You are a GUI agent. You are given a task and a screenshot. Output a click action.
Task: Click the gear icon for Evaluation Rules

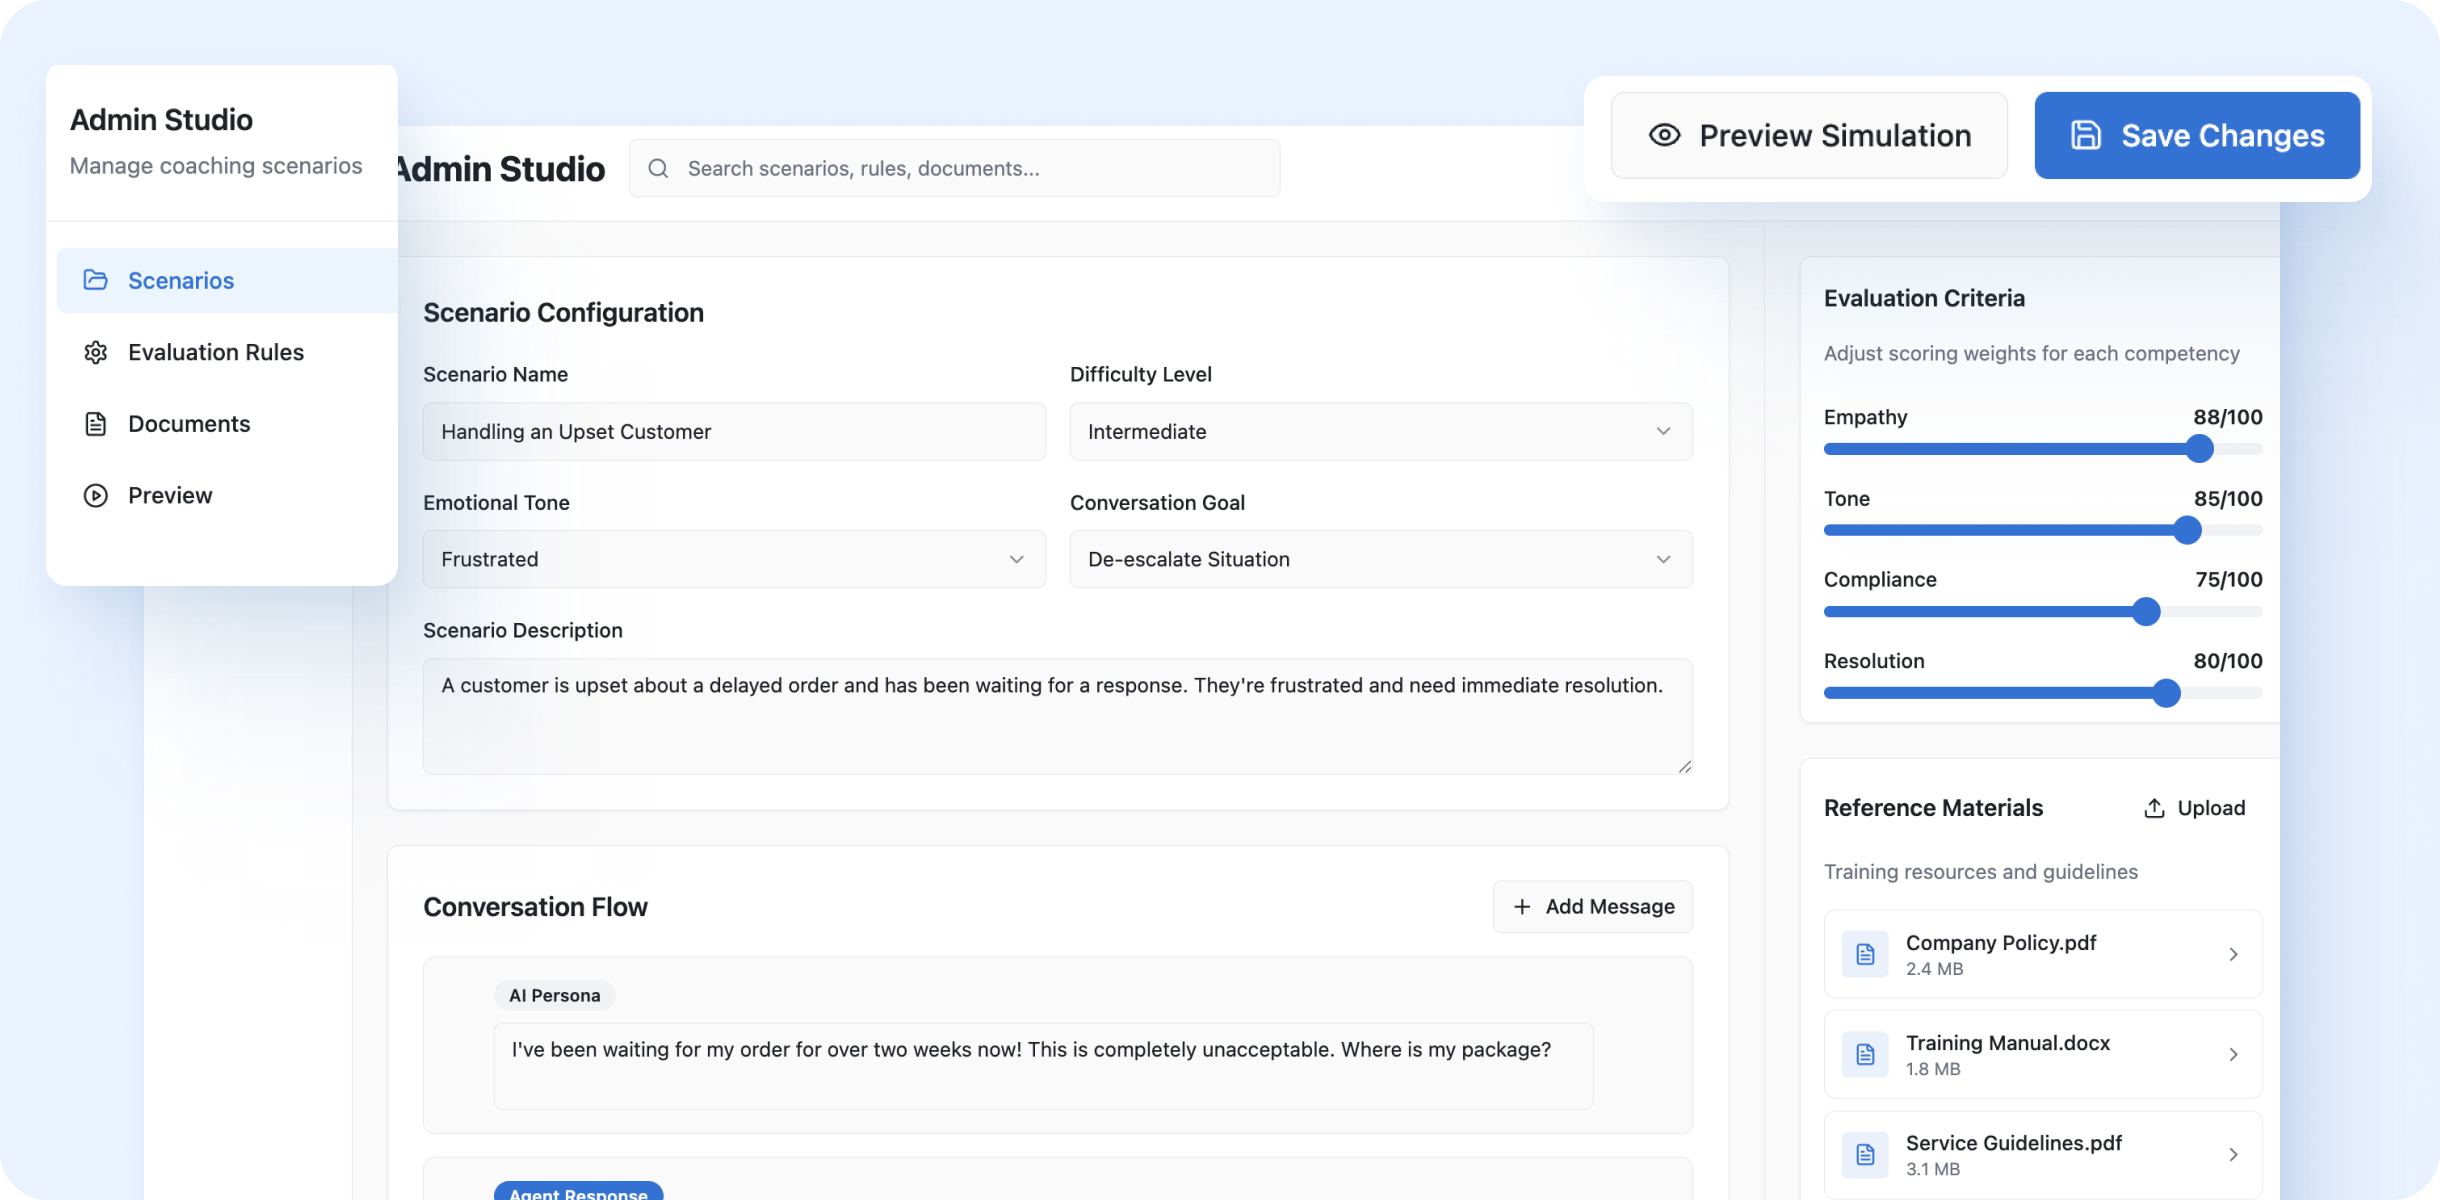95,352
